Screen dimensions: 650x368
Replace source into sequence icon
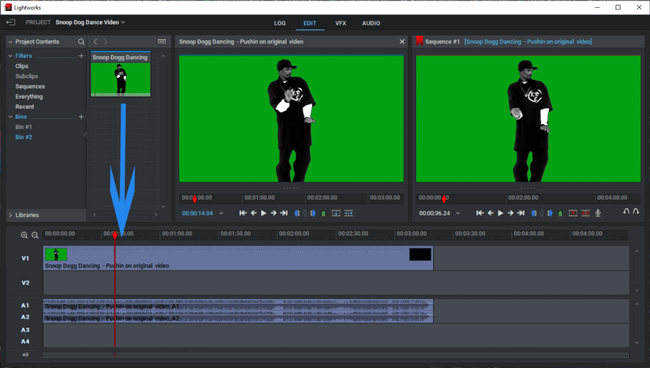click(x=336, y=213)
